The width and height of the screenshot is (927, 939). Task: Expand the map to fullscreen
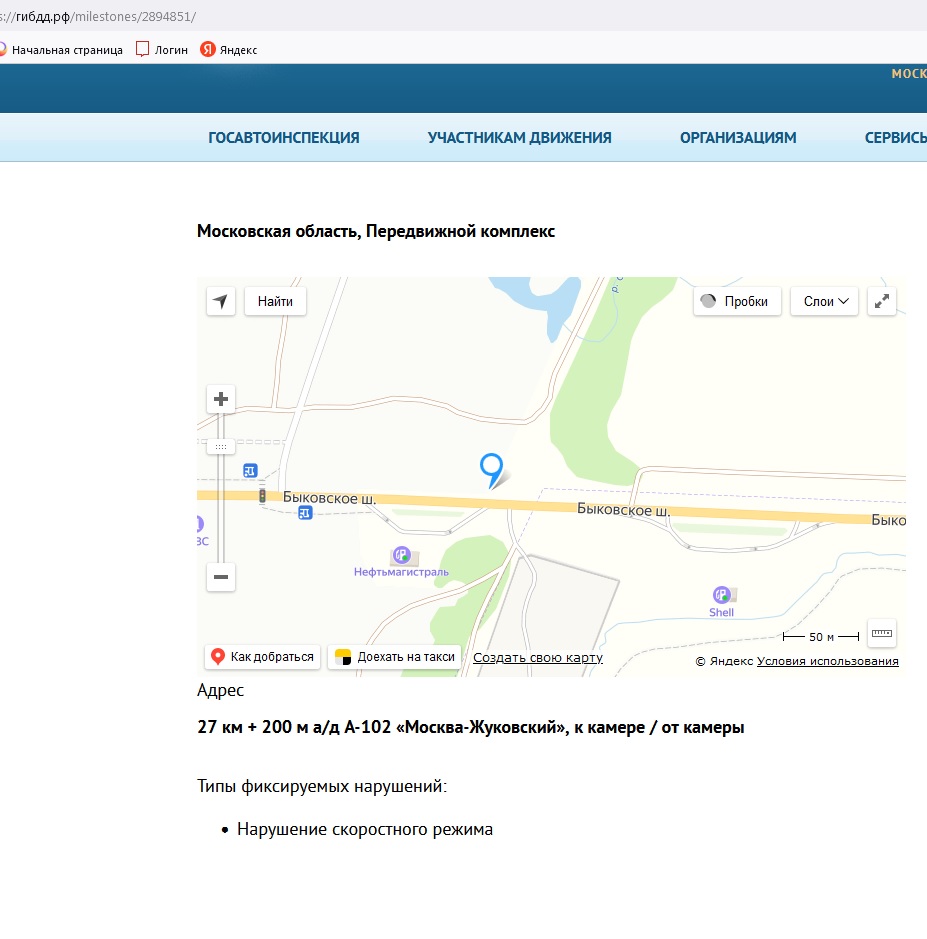tap(882, 301)
